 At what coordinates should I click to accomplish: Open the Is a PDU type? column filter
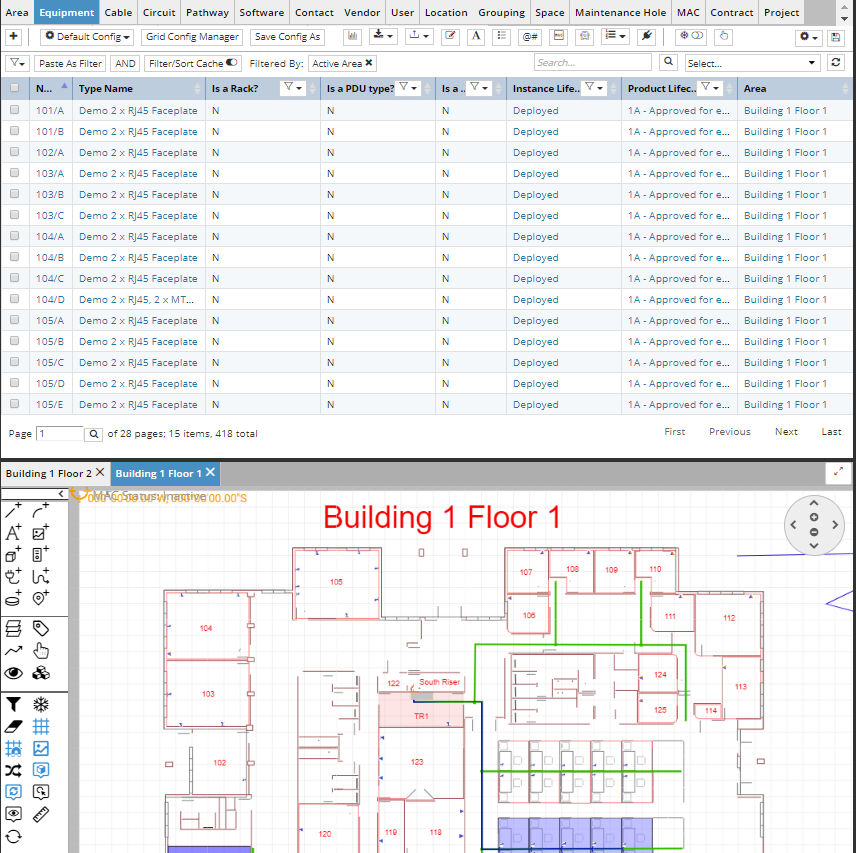[407, 87]
